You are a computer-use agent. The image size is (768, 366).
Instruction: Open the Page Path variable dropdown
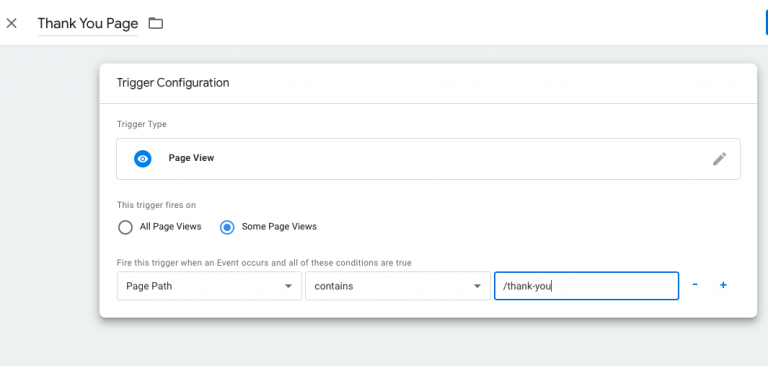click(x=209, y=286)
